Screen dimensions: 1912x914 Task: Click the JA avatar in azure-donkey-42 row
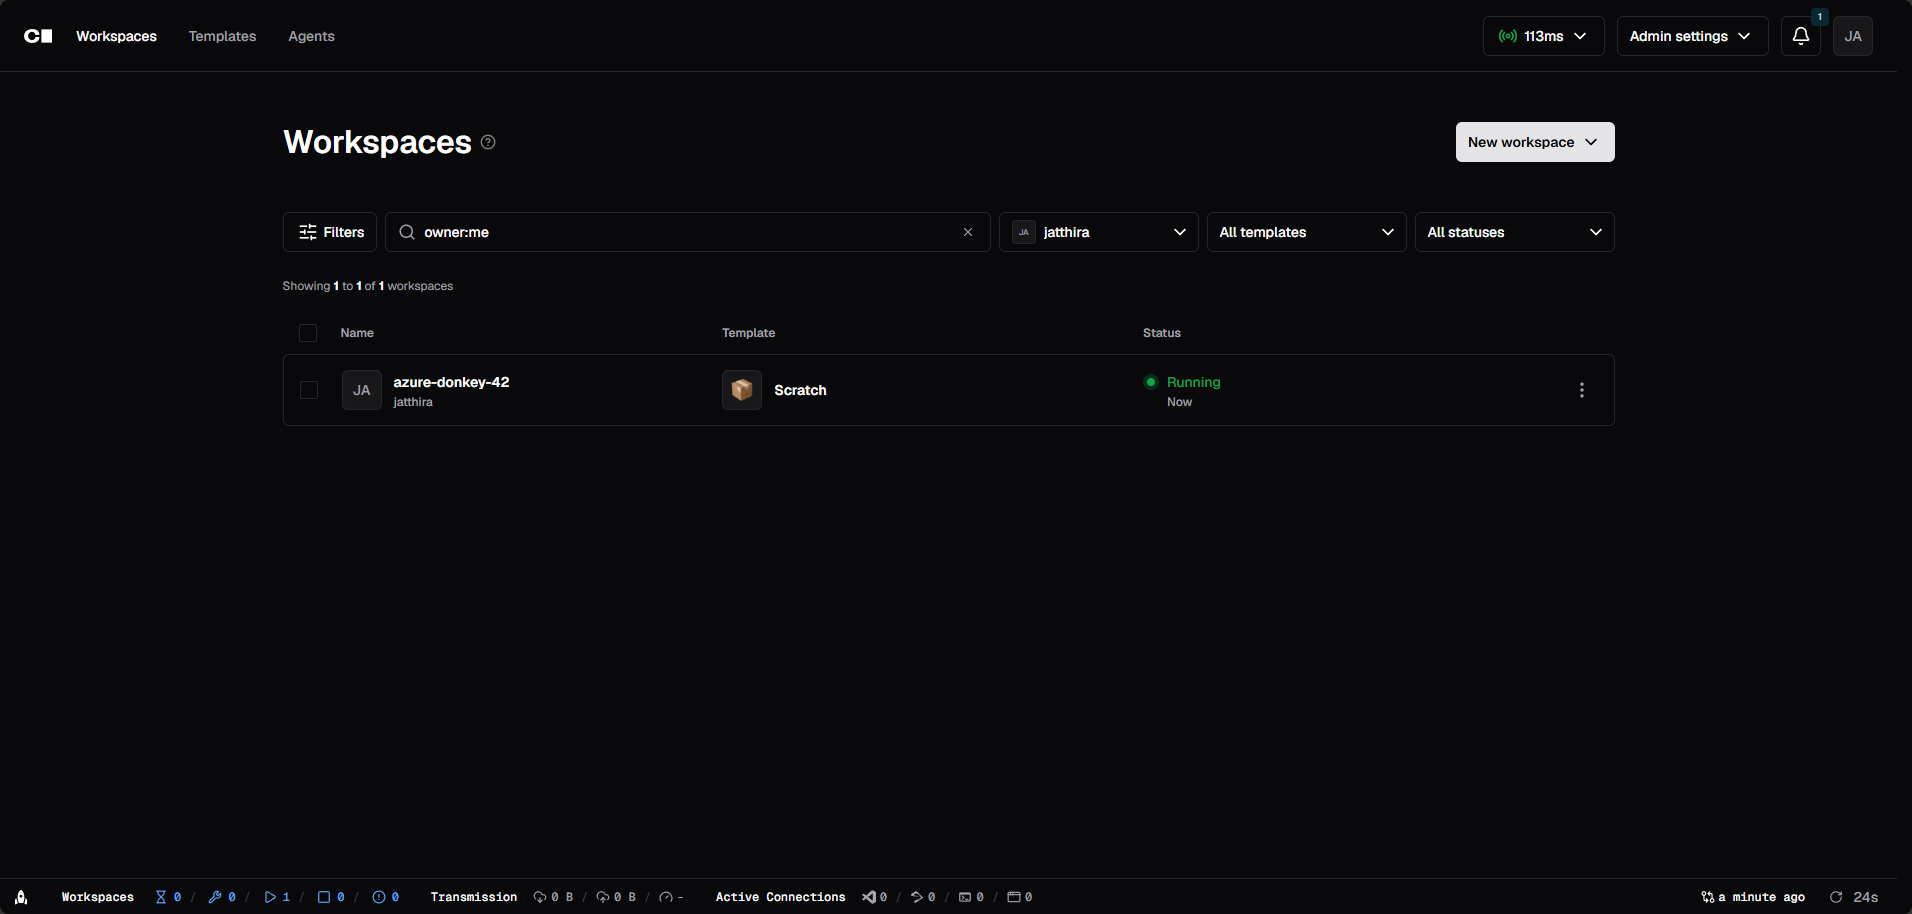click(362, 390)
